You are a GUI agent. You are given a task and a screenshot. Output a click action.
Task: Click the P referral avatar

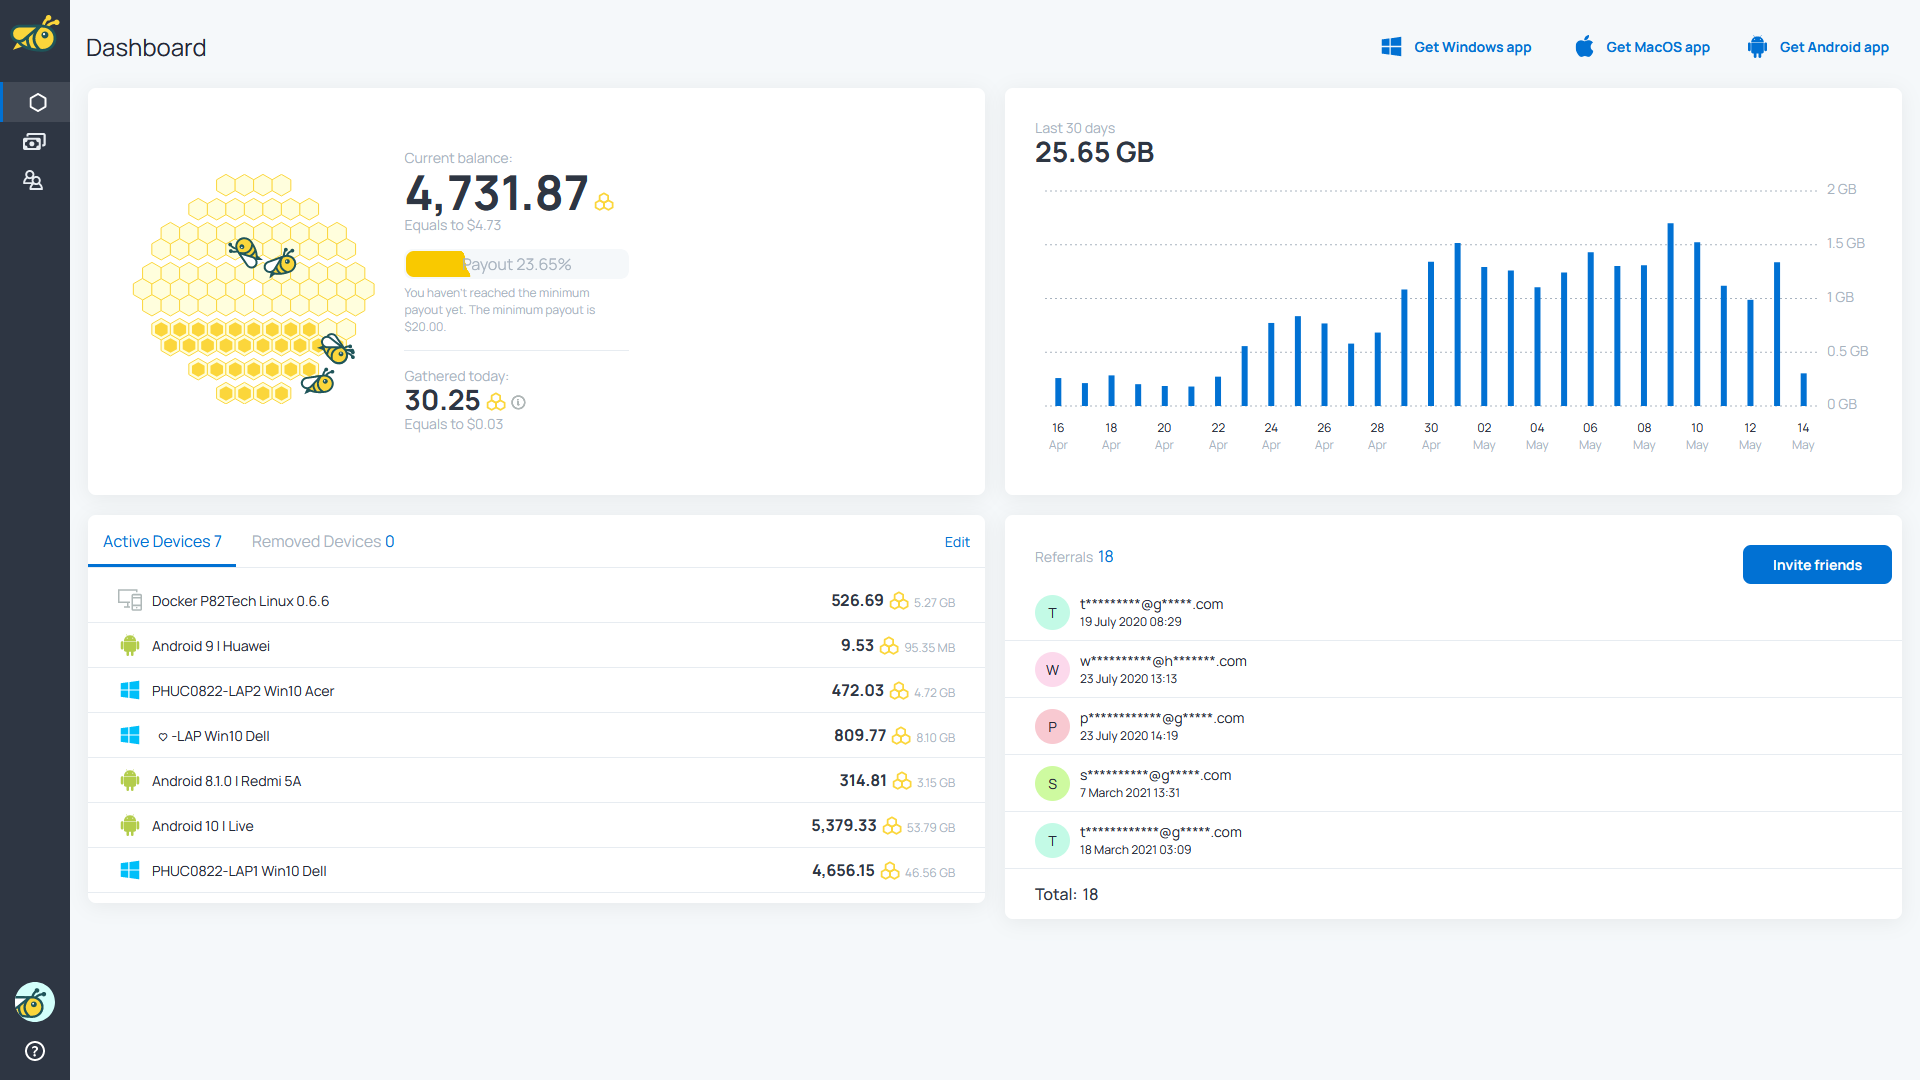click(x=1052, y=726)
